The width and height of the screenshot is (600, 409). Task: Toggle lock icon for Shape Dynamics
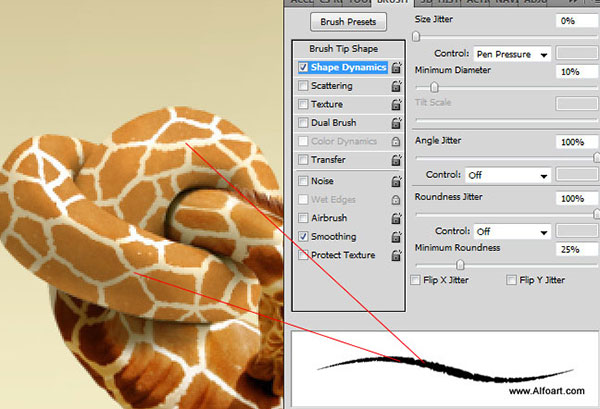[x=396, y=67]
